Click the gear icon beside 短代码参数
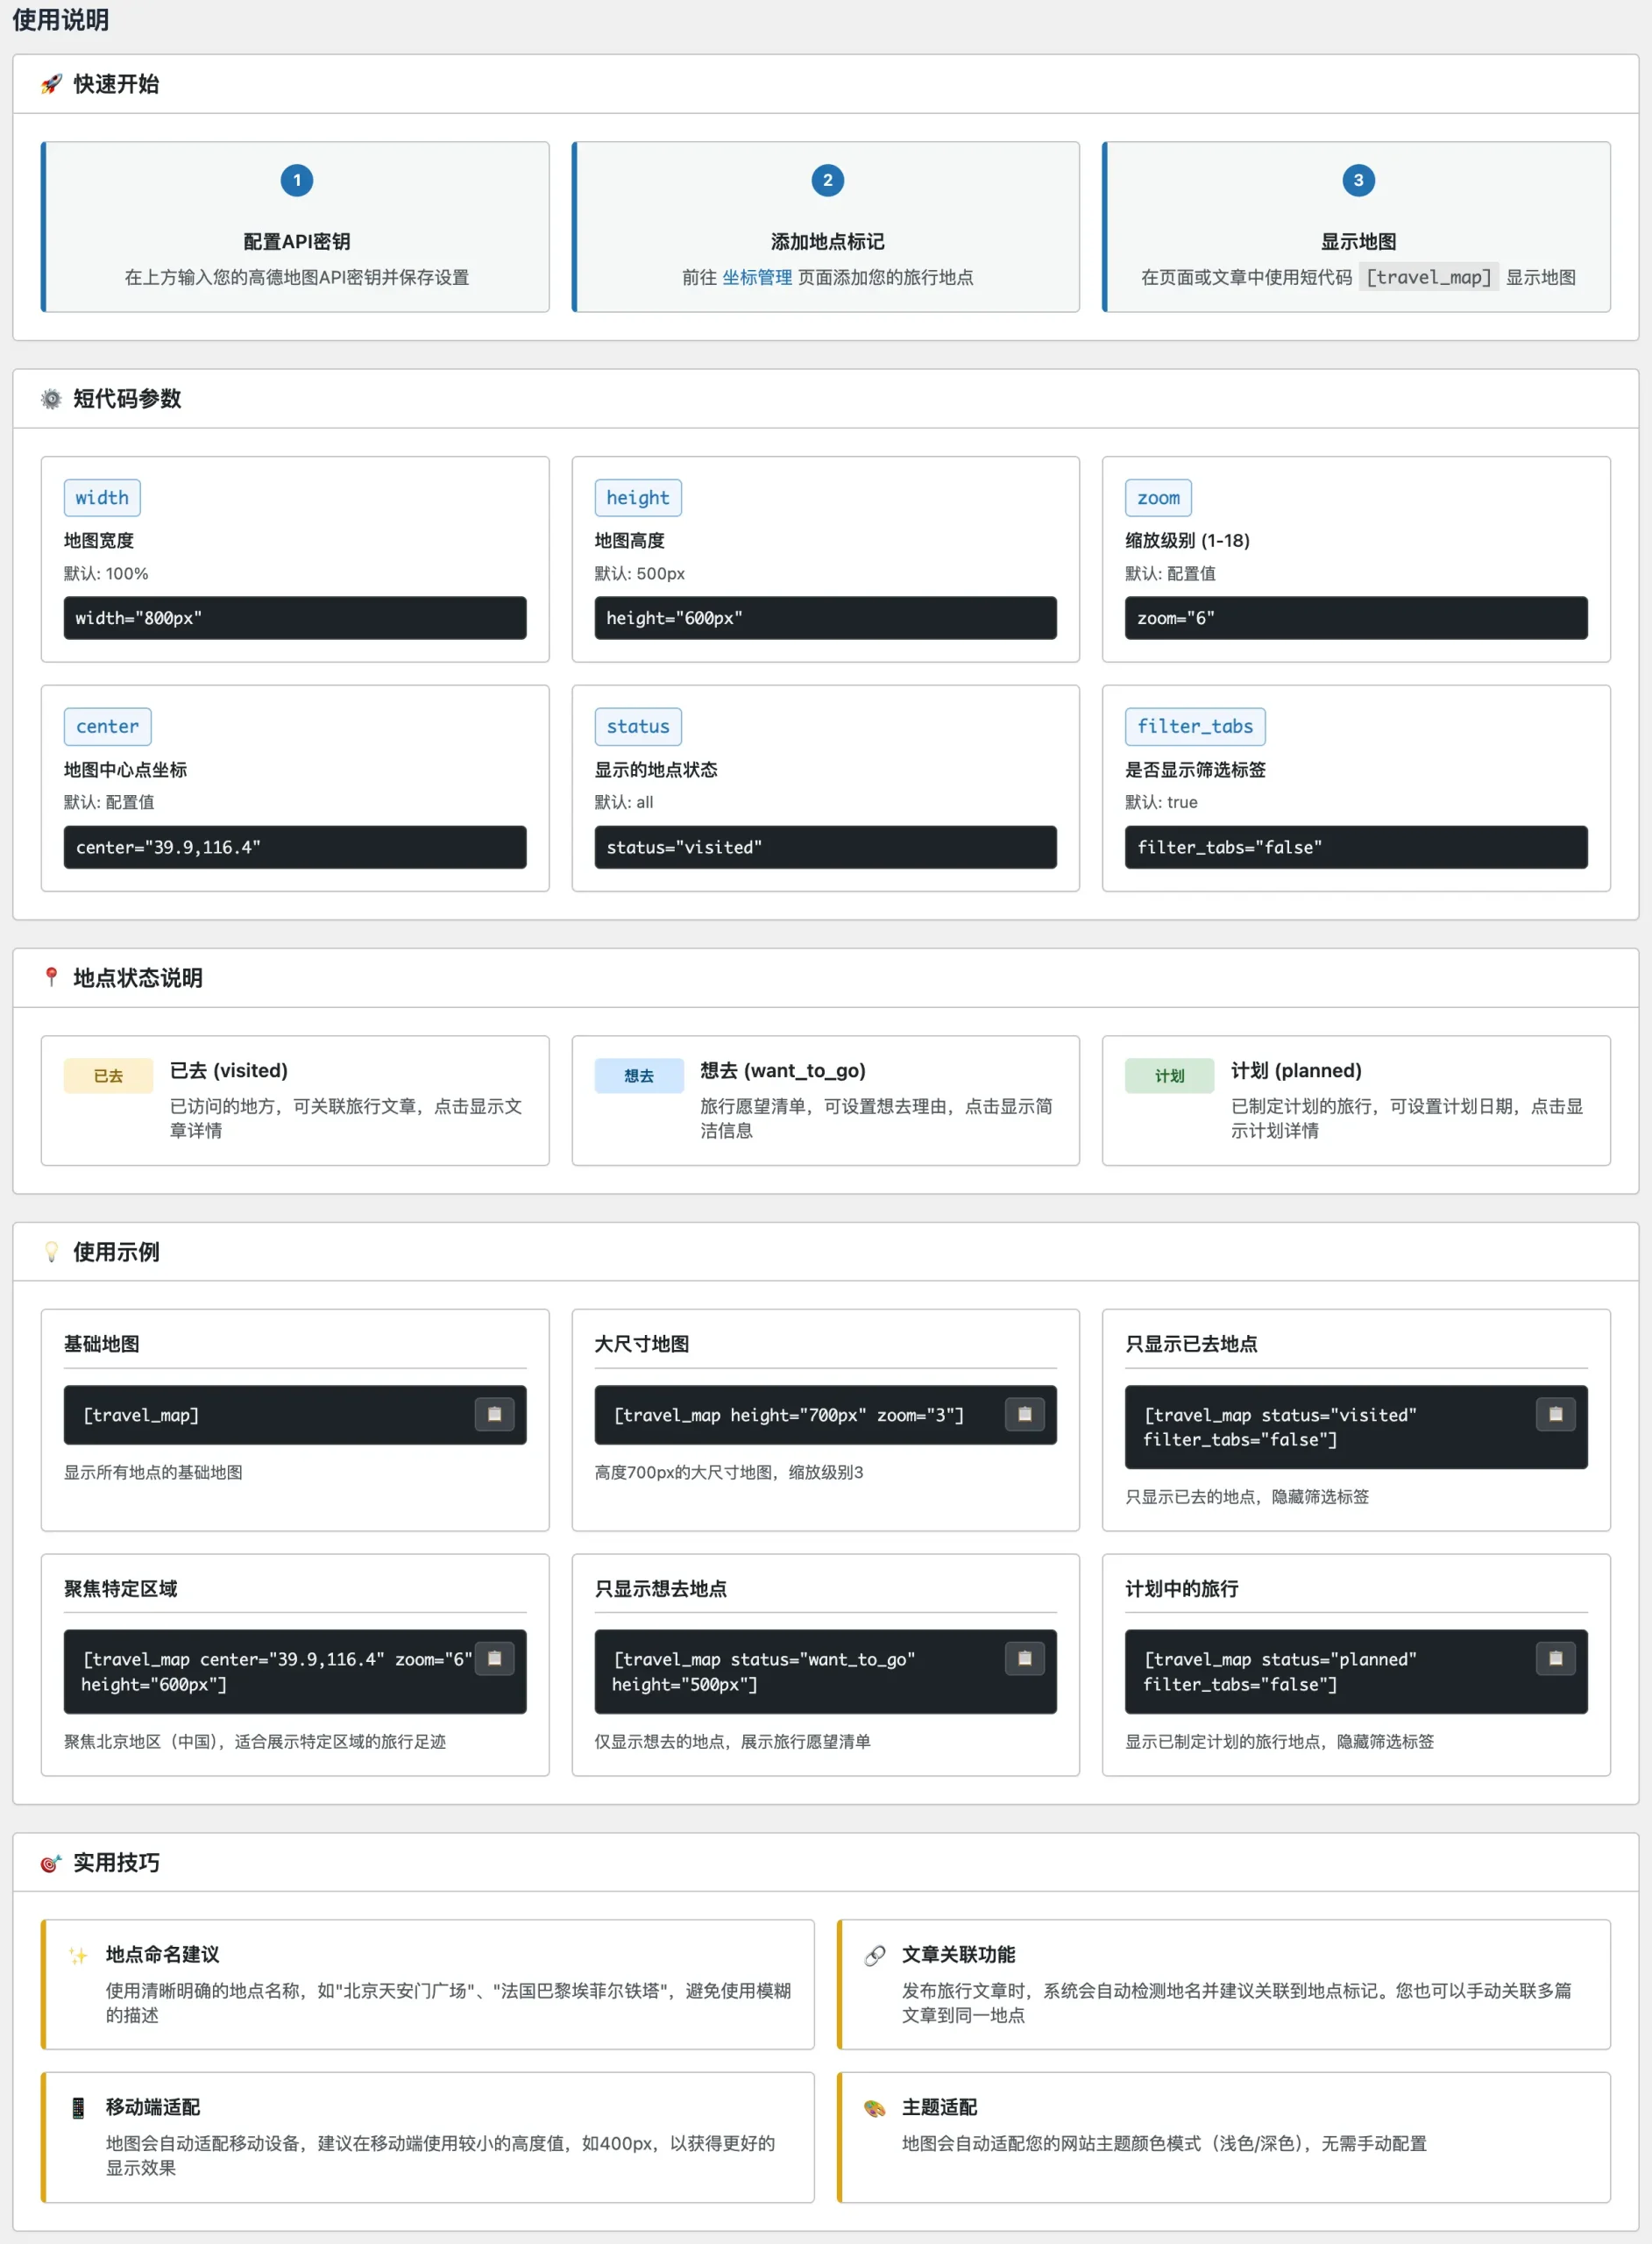1652x2244 pixels. (51, 399)
